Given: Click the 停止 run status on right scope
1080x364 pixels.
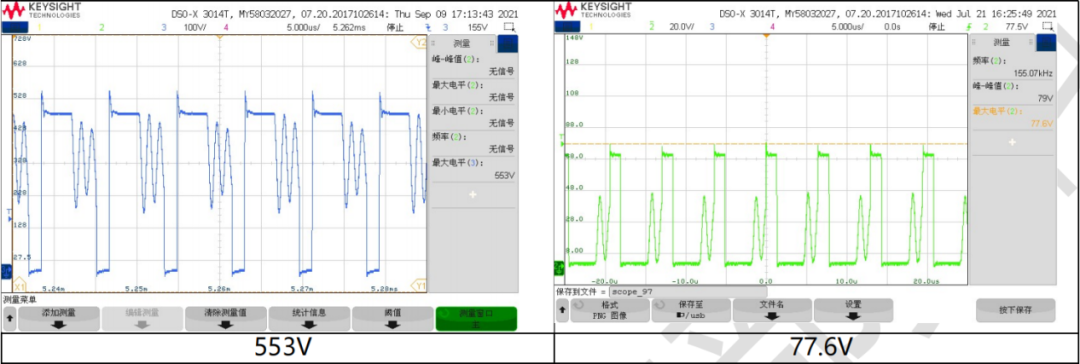Looking at the screenshot, I should tap(937, 27).
